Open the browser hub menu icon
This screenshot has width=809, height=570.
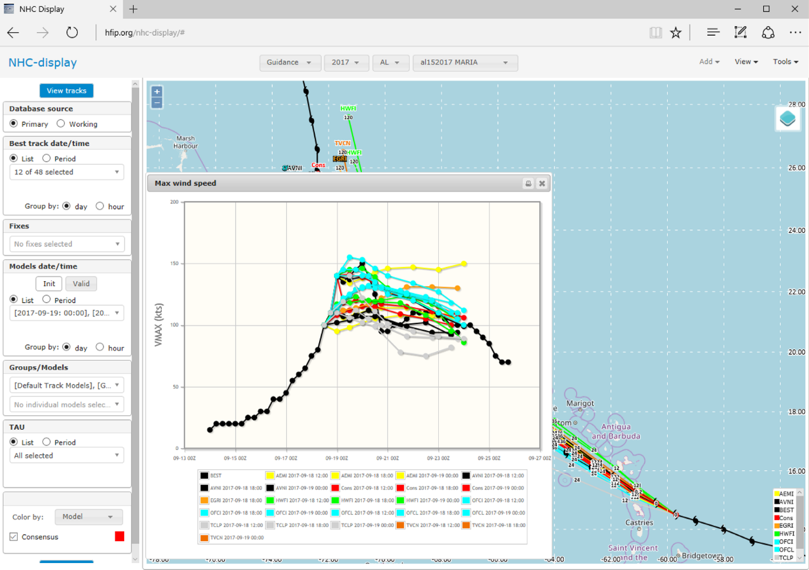[713, 32]
